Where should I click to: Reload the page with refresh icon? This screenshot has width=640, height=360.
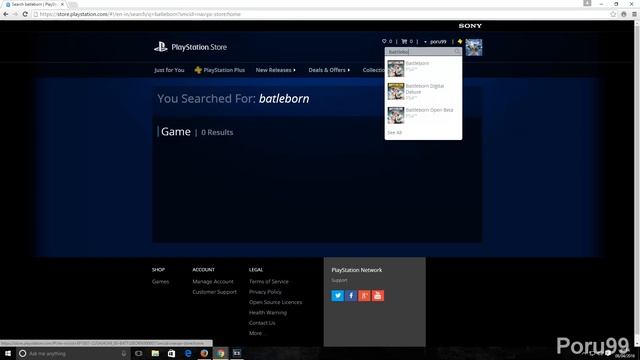tap(25, 14)
